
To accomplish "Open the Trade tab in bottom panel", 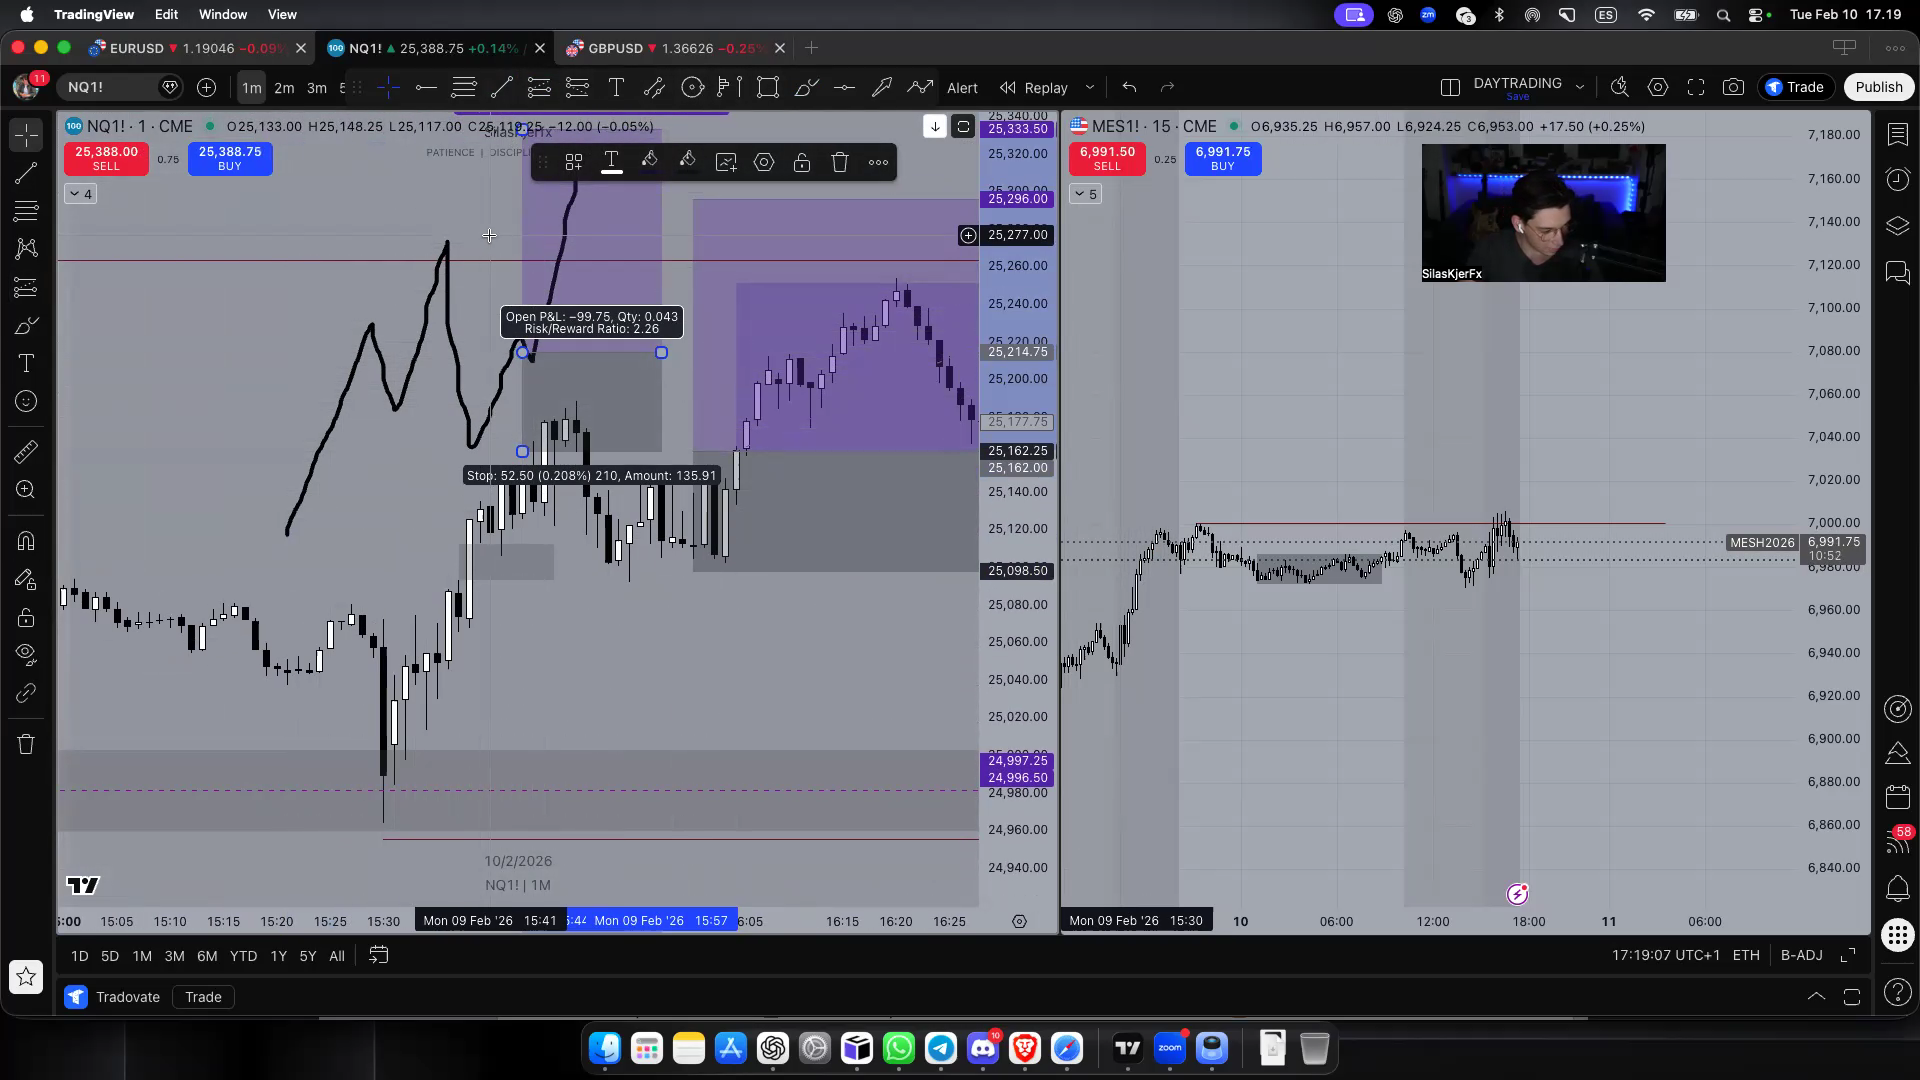I will (x=203, y=997).
